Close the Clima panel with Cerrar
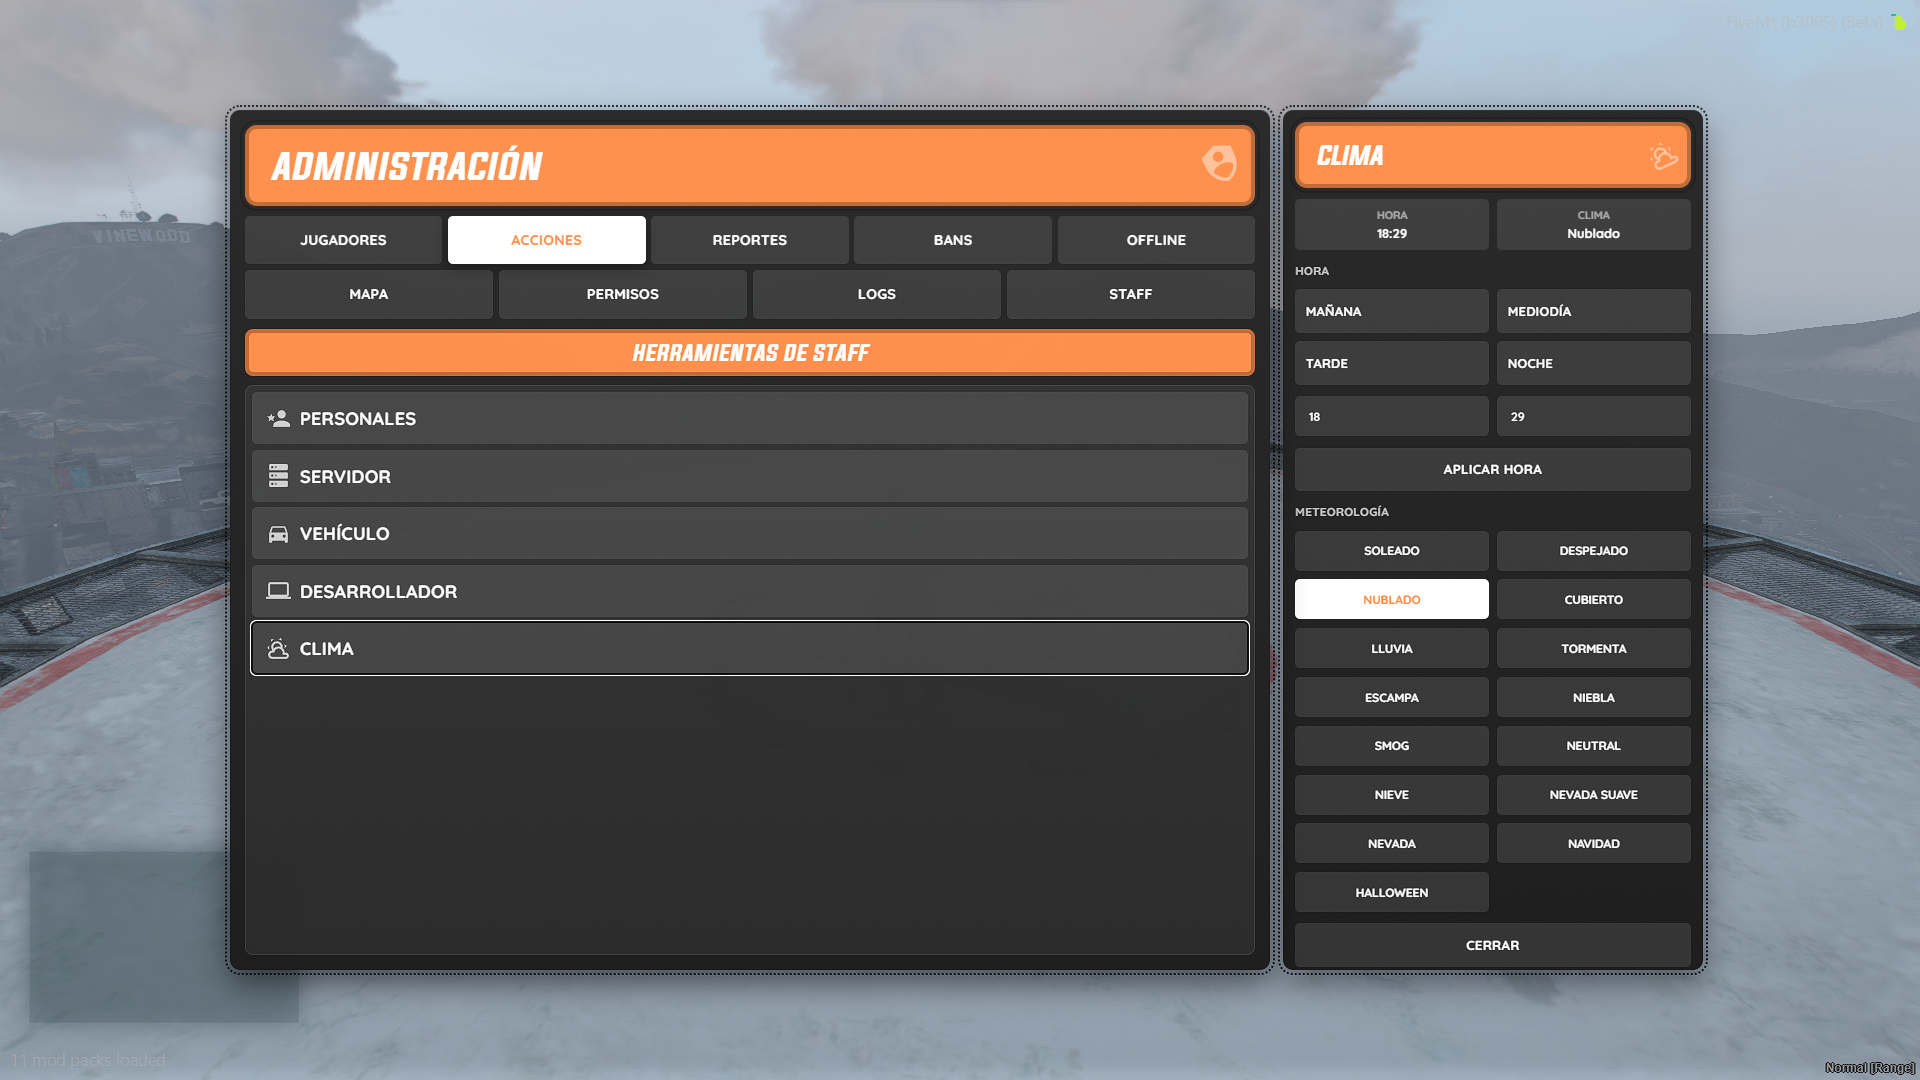The height and width of the screenshot is (1080, 1920). [1492, 945]
